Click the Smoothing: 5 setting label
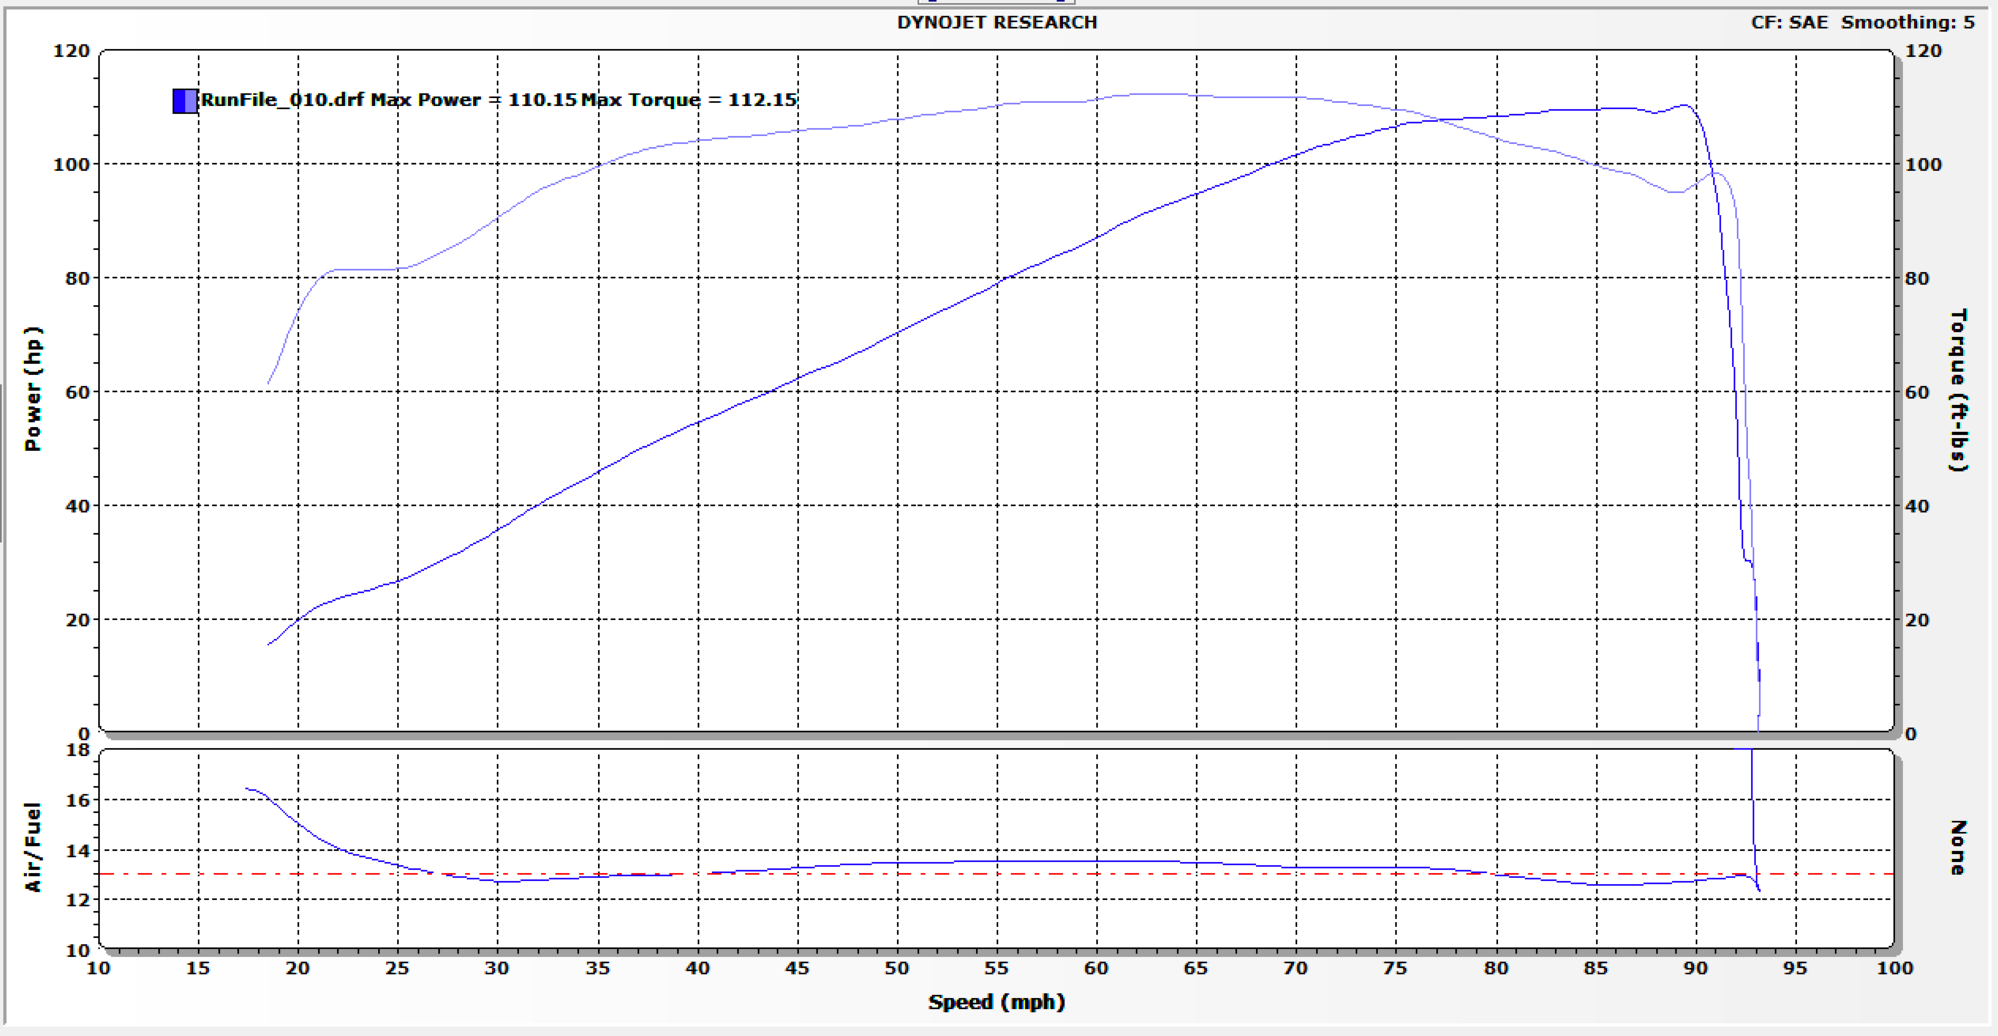 point(1907,22)
